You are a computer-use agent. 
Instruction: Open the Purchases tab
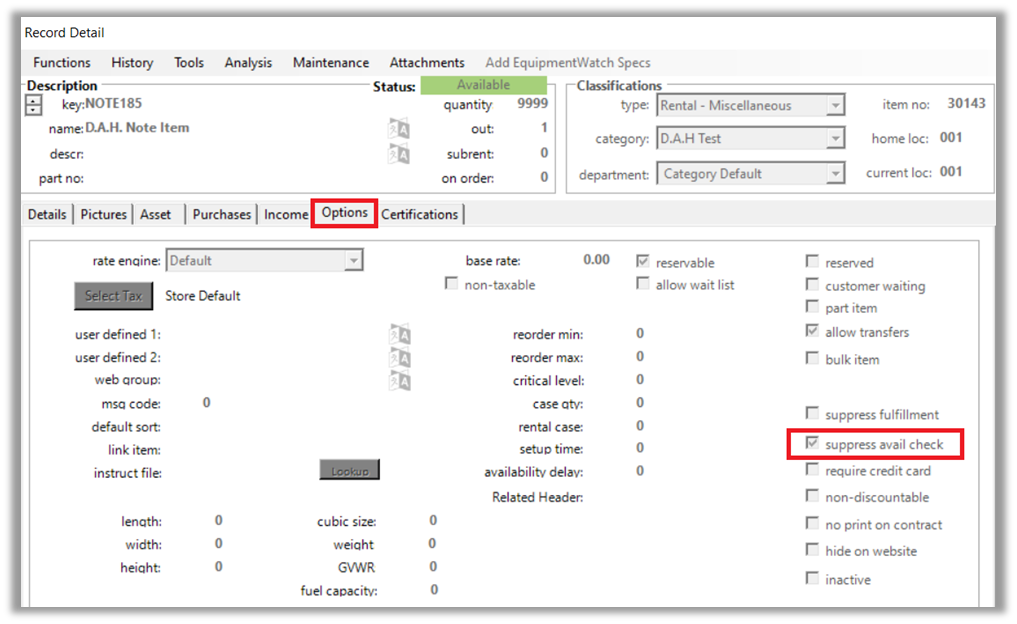(x=221, y=214)
